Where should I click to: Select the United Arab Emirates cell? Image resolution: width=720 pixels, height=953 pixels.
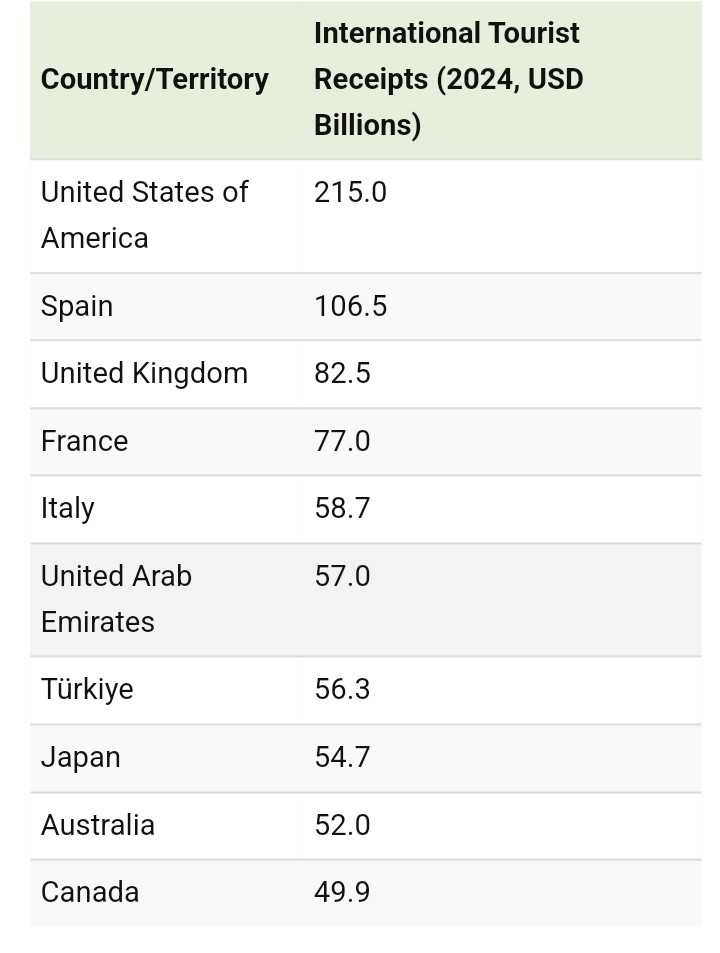coord(116,598)
